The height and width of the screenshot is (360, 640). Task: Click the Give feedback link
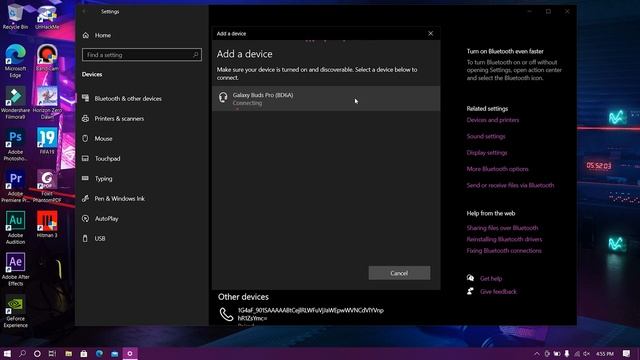tap(498, 291)
